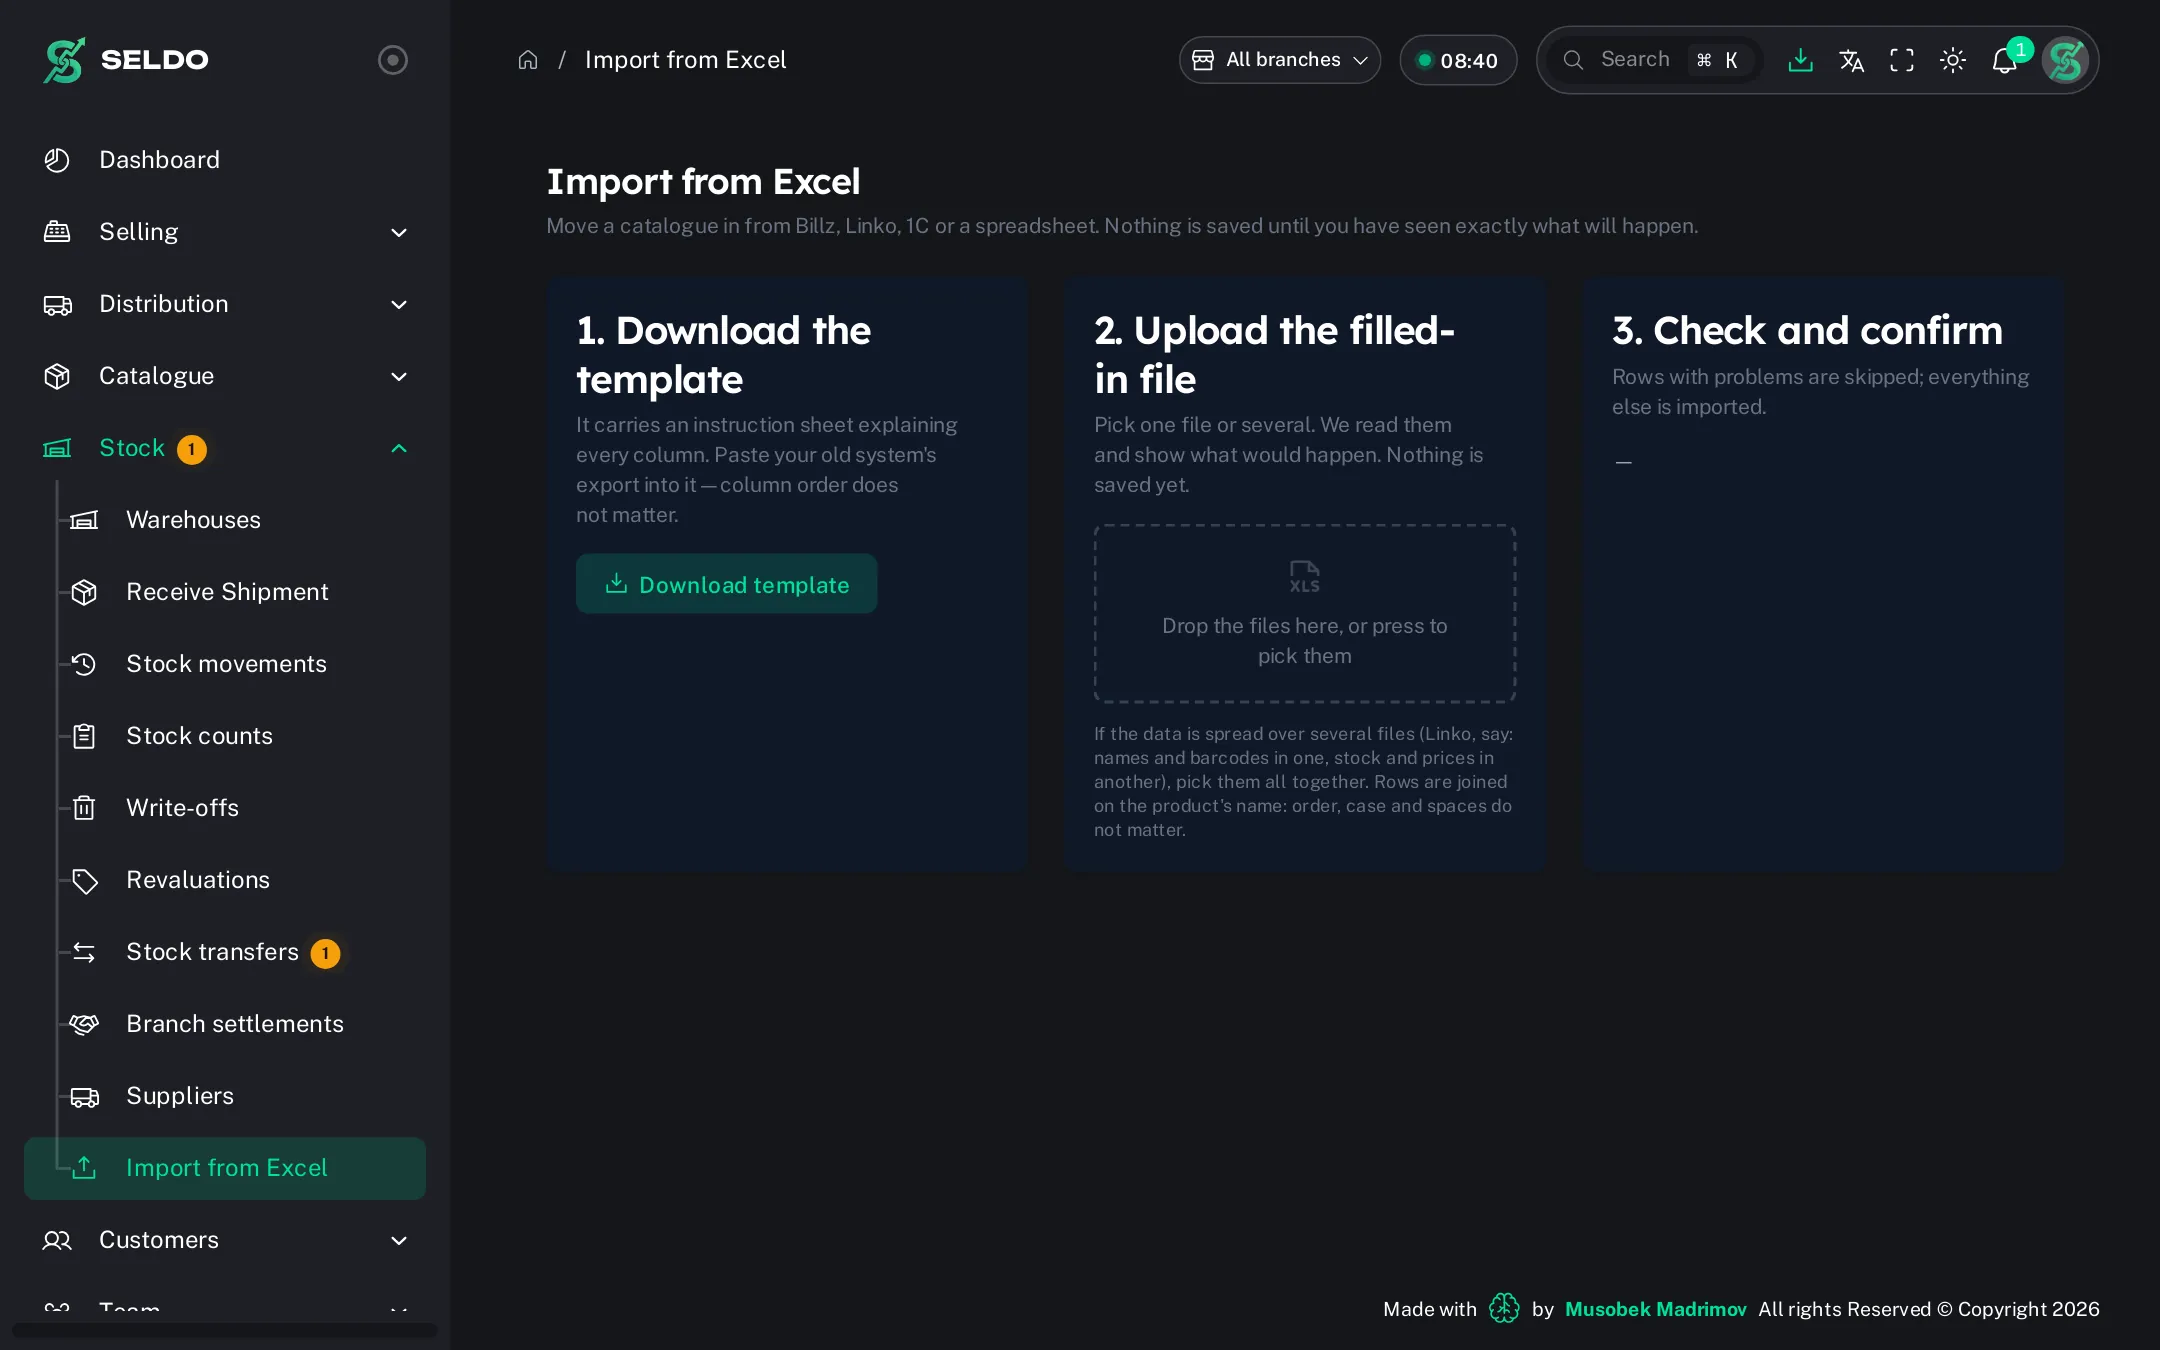This screenshot has height=1350, width=2160.
Task: Click Import from Excel breadcrumb text
Action: 685,60
